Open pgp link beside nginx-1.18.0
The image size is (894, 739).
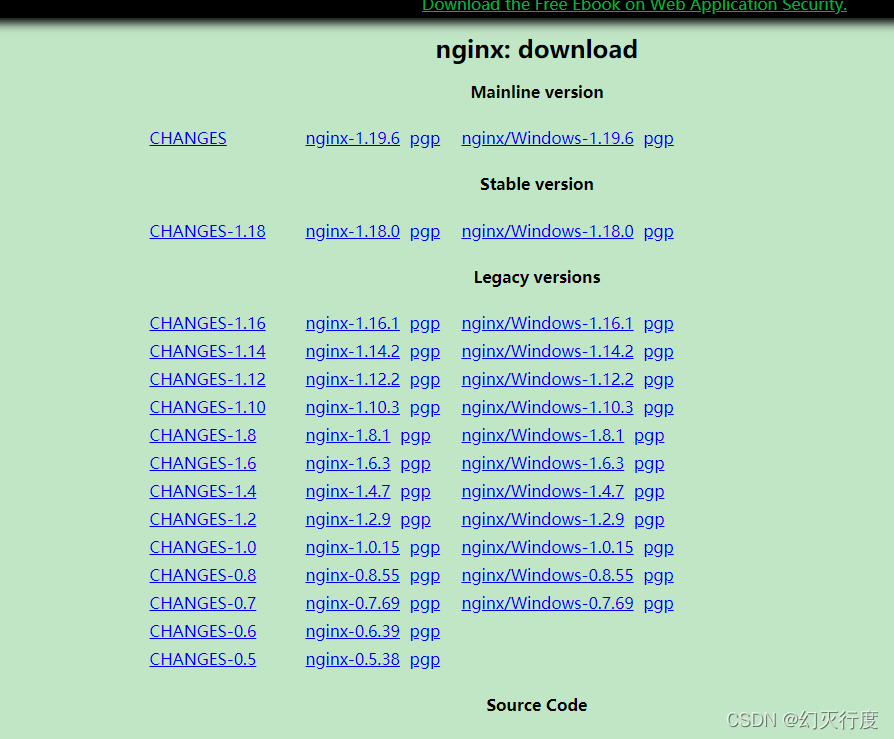pyautogui.click(x=425, y=232)
